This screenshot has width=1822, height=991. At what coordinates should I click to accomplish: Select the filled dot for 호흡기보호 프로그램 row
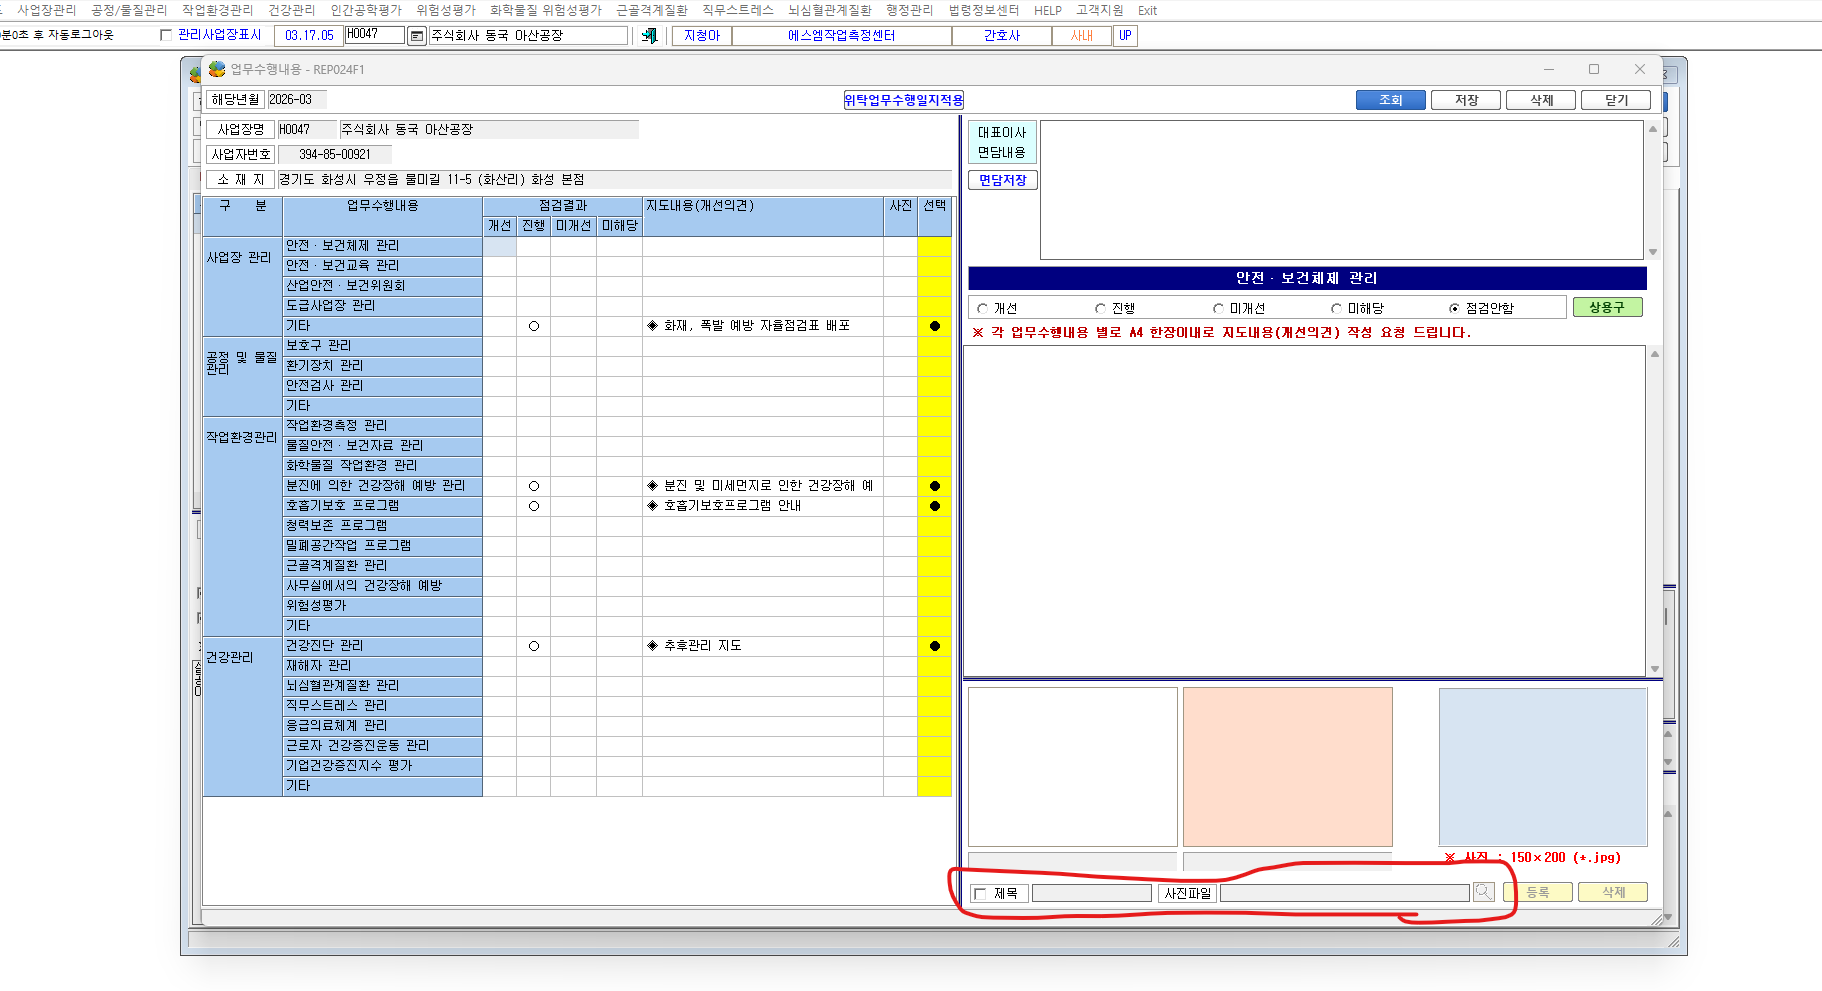coord(935,506)
